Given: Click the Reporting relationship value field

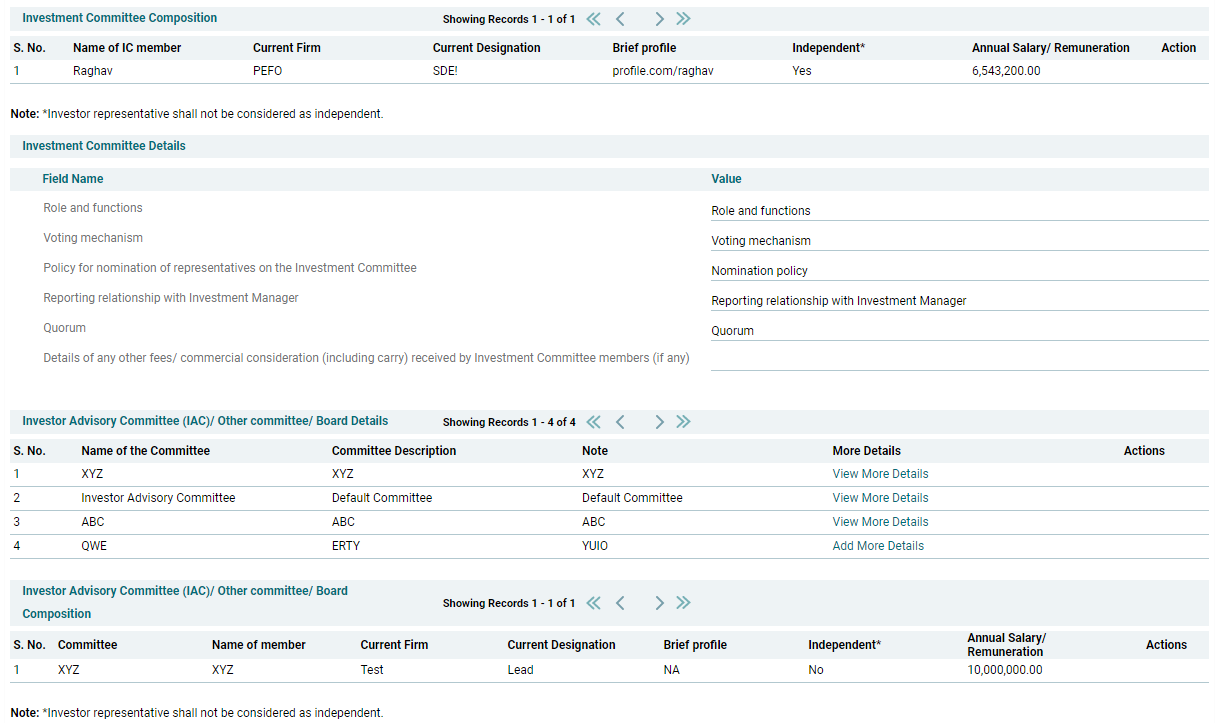Looking at the screenshot, I should 958,301.
